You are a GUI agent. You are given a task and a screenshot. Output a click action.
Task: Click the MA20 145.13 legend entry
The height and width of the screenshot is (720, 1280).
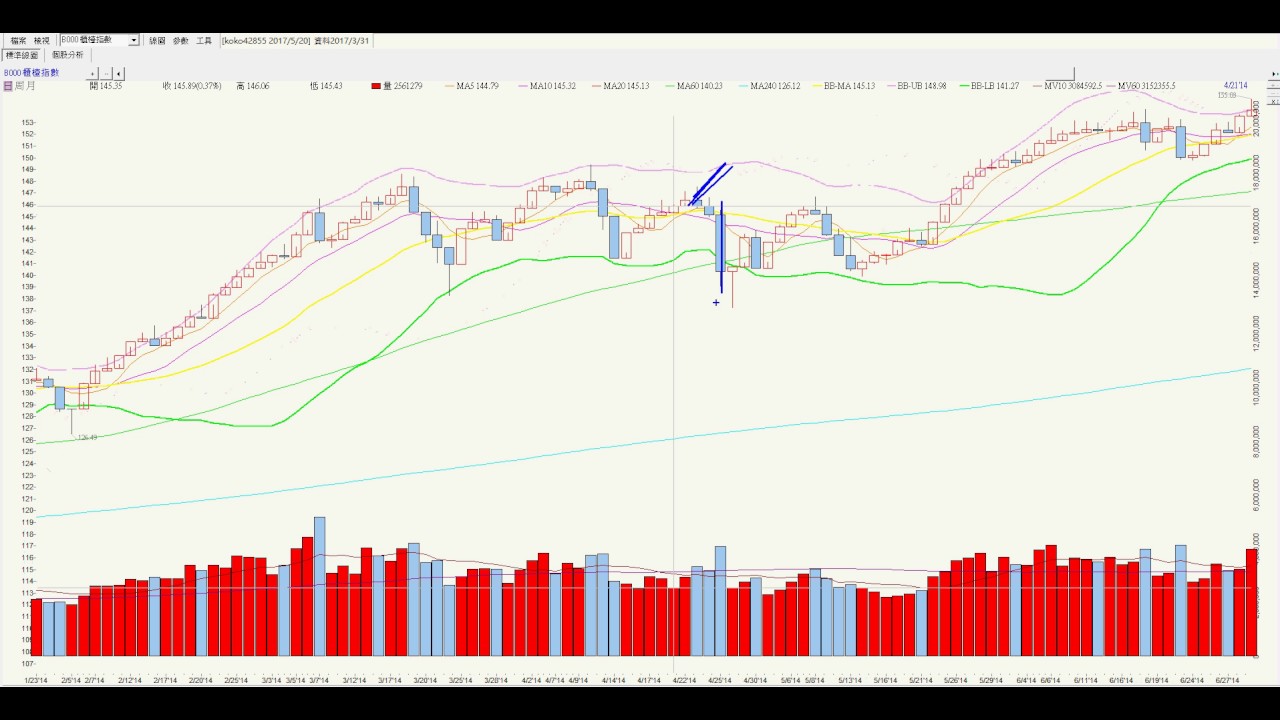point(620,86)
